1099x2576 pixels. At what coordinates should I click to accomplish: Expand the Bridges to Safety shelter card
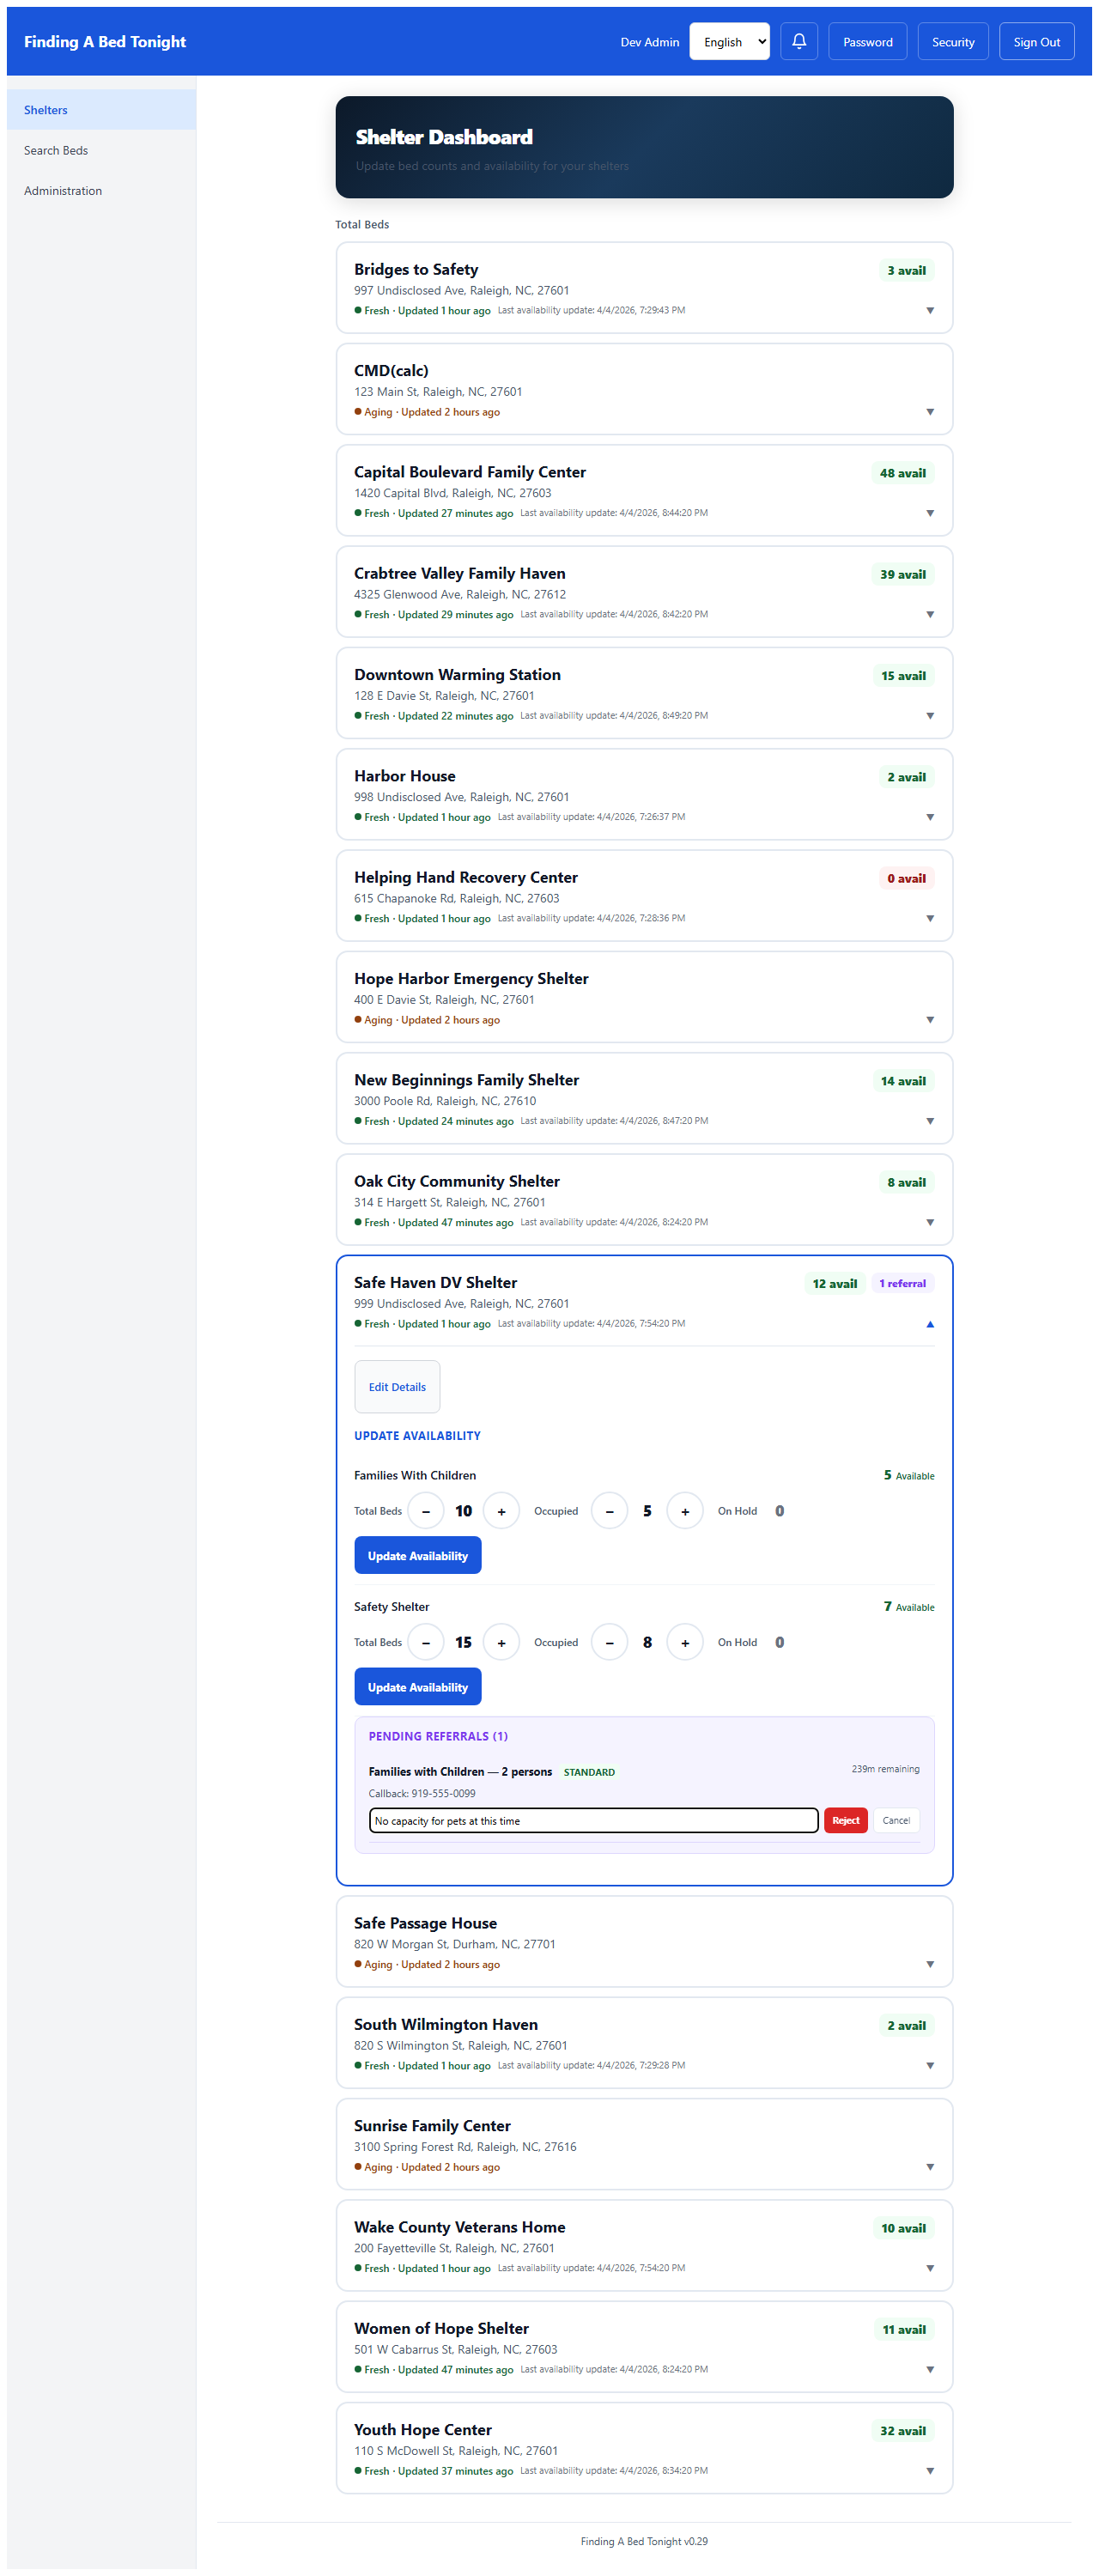pyautogui.click(x=930, y=310)
